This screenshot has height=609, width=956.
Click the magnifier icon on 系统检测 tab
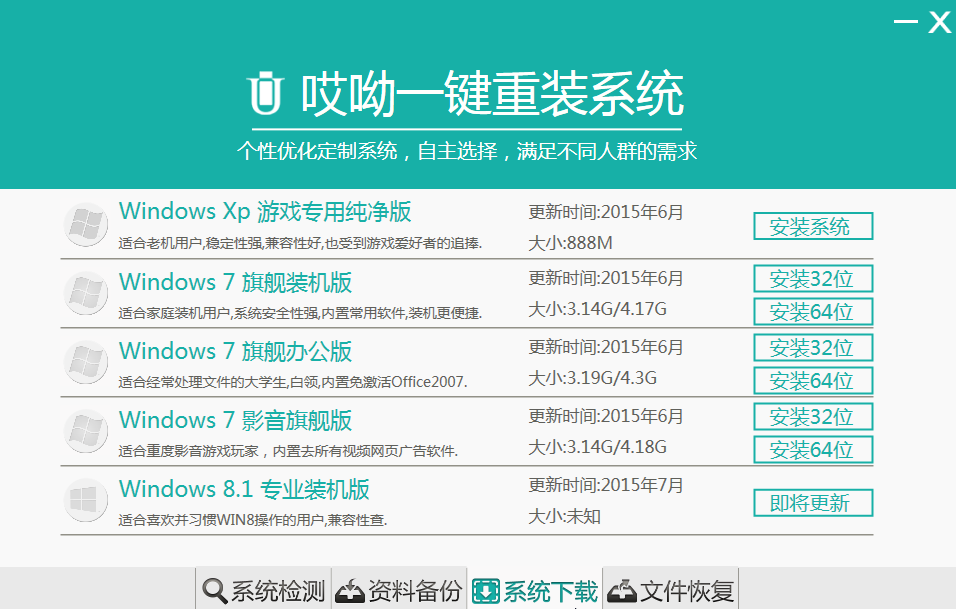[x=213, y=590]
